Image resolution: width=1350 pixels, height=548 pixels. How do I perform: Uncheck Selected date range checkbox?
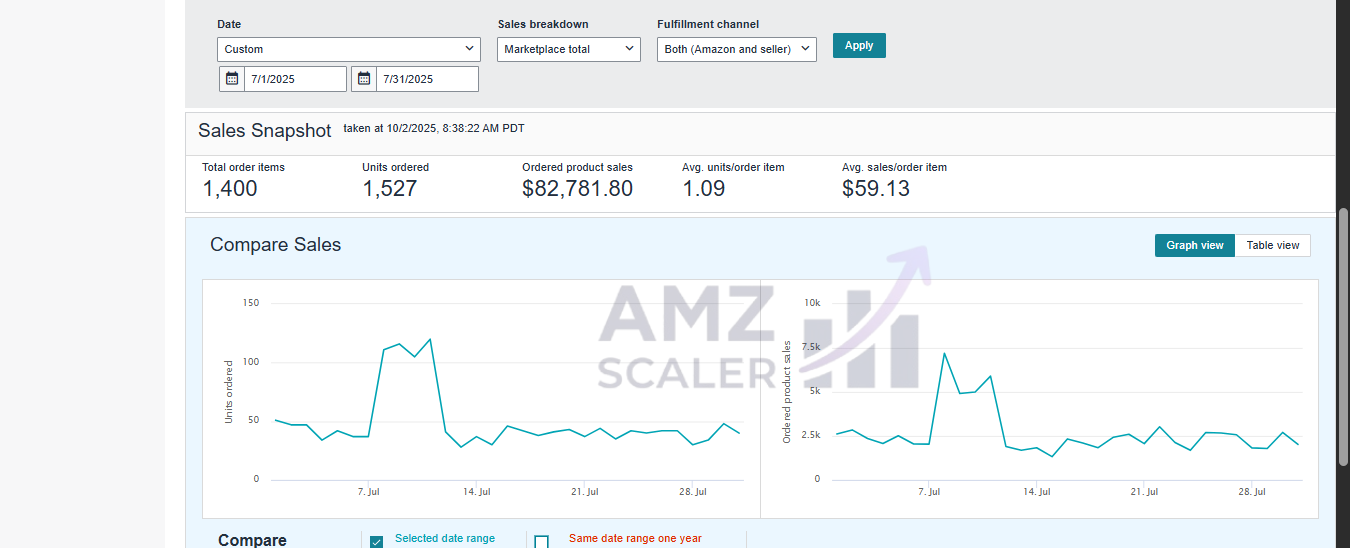377,542
